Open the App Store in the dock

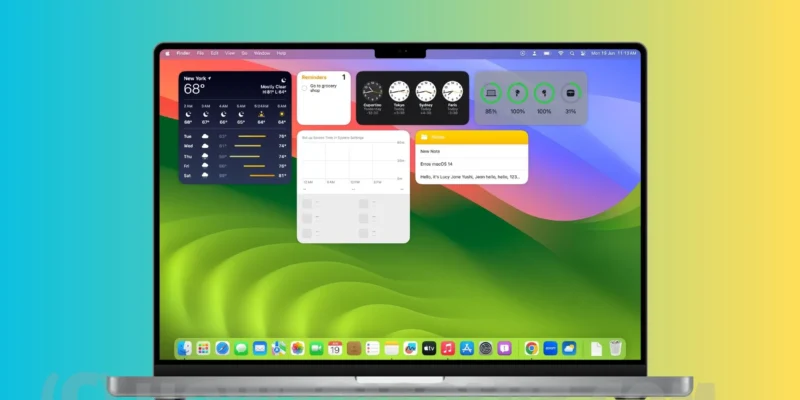coord(467,348)
